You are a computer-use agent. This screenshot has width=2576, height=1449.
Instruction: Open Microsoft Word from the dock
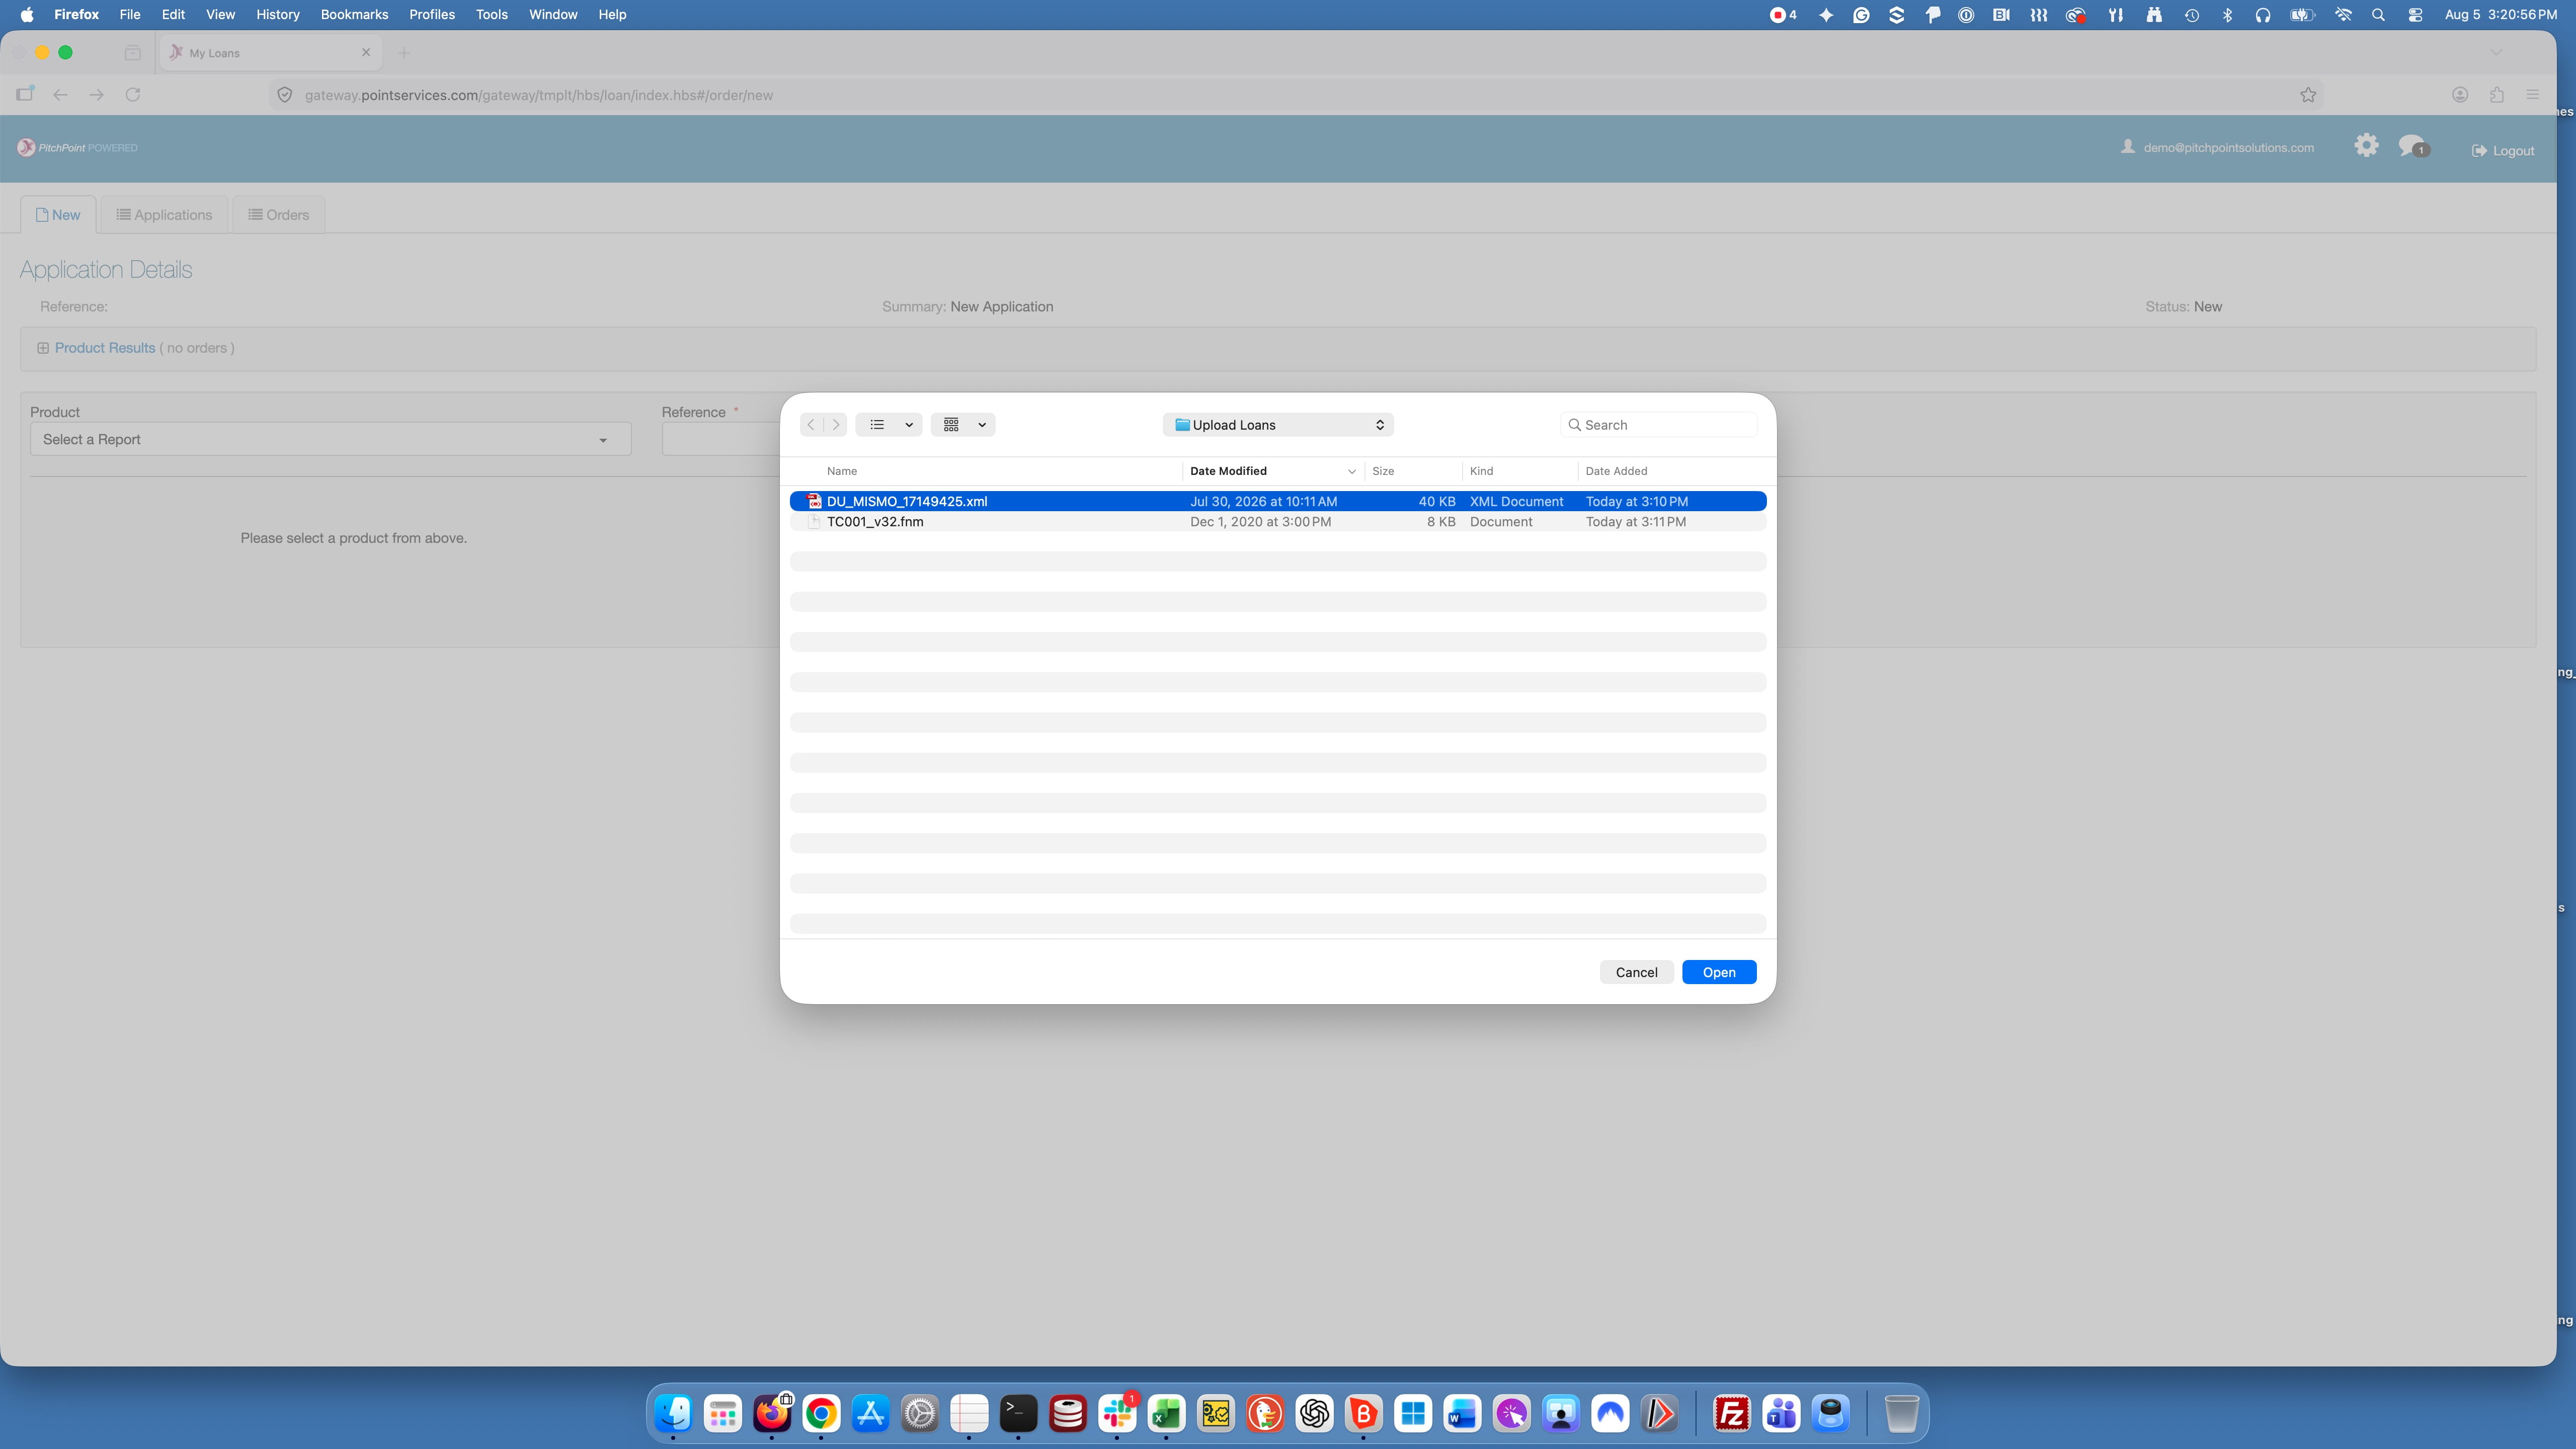pyautogui.click(x=1462, y=1414)
